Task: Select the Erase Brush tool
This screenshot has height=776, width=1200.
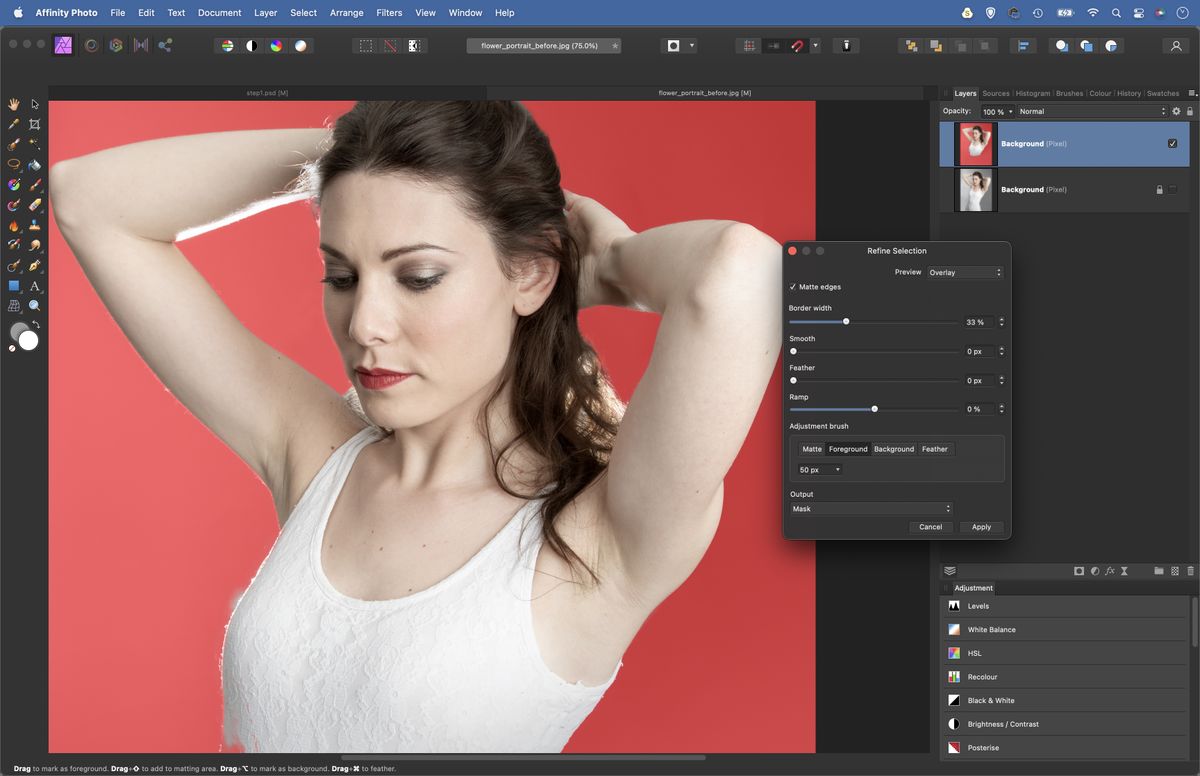Action: [x=35, y=205]
